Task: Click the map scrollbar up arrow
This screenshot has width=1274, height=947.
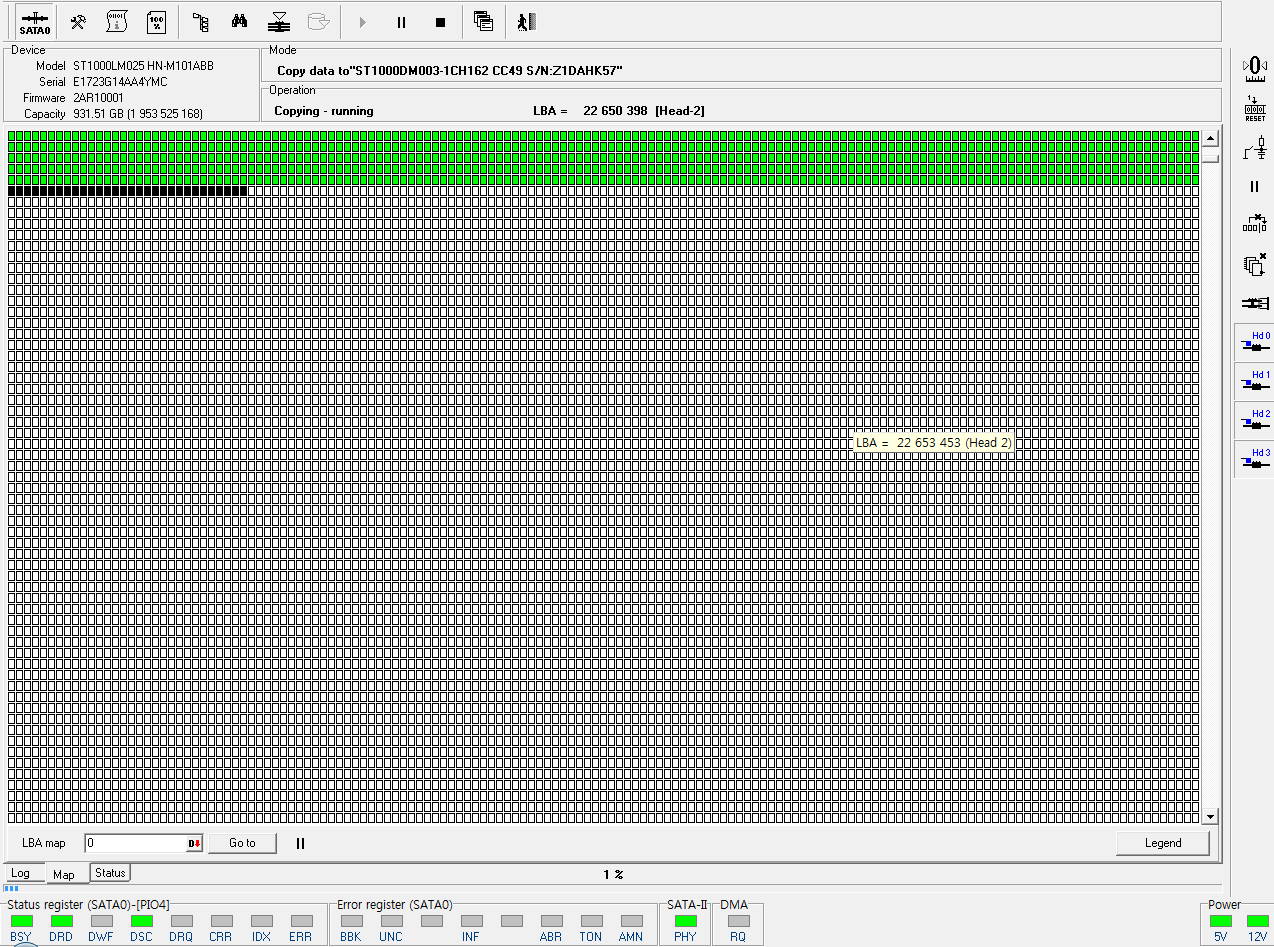Action: coord(1211,138)
